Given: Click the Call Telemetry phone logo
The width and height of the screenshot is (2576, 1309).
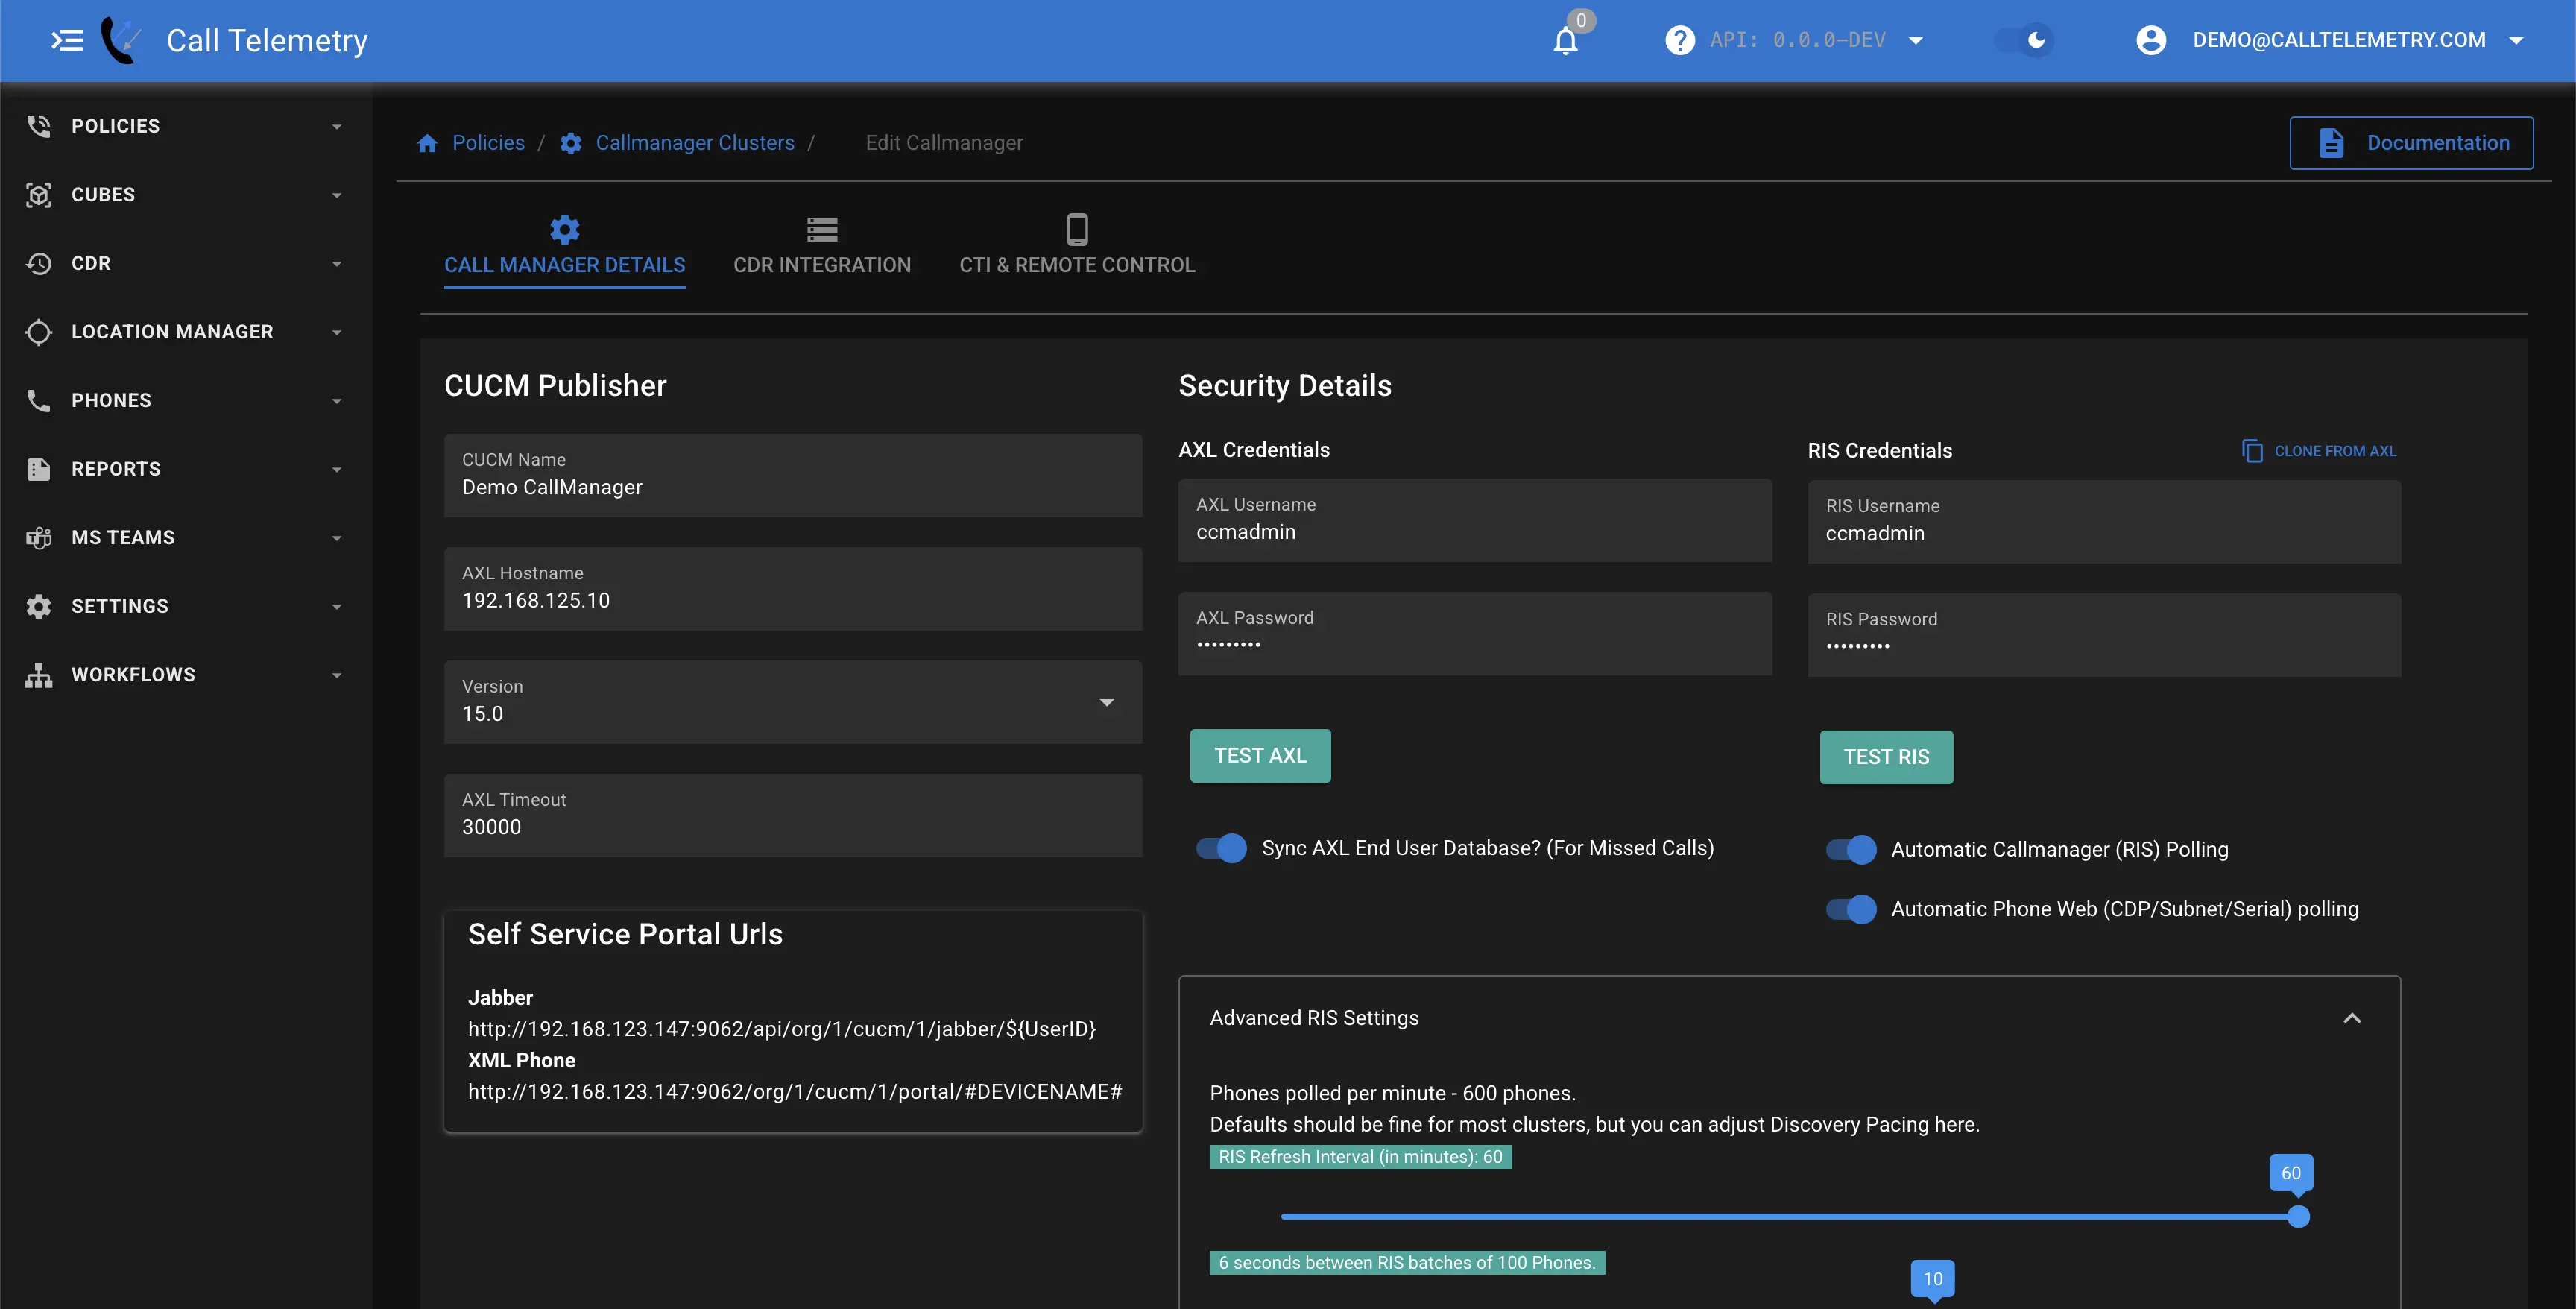Looking at the screenshot, I should [x=121, y=40].
